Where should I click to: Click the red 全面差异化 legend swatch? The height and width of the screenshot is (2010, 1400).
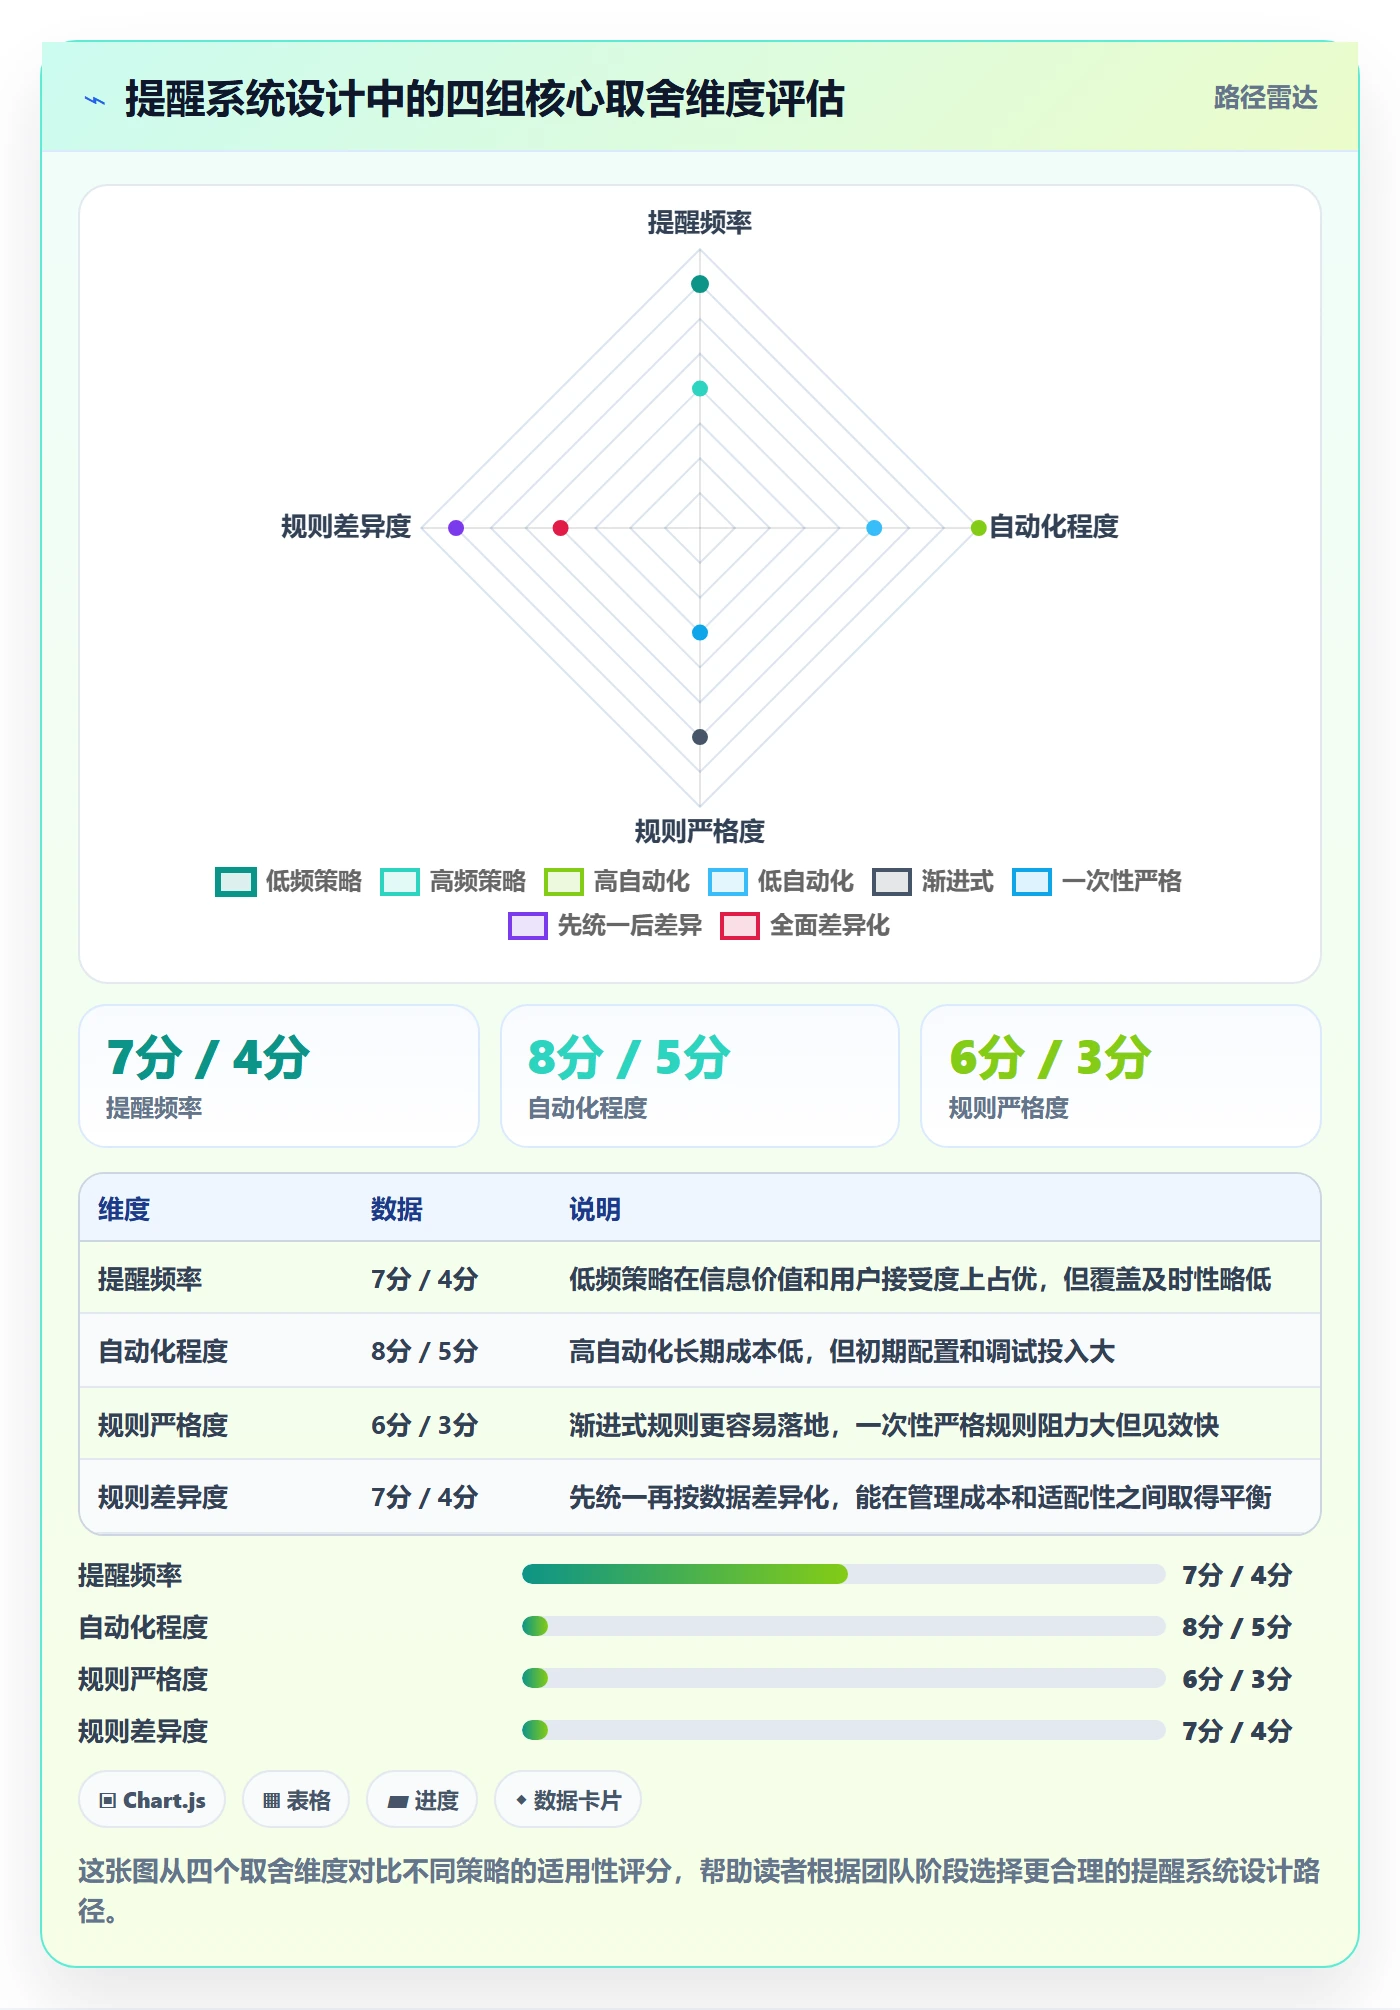coord(740,926)
